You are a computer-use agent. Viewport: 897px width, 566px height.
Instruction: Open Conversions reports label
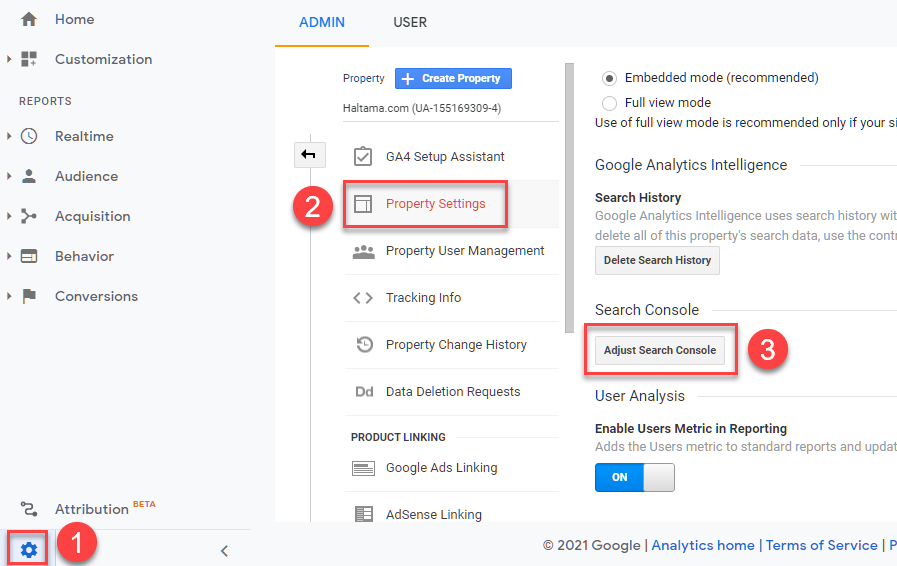pos(96,296)
